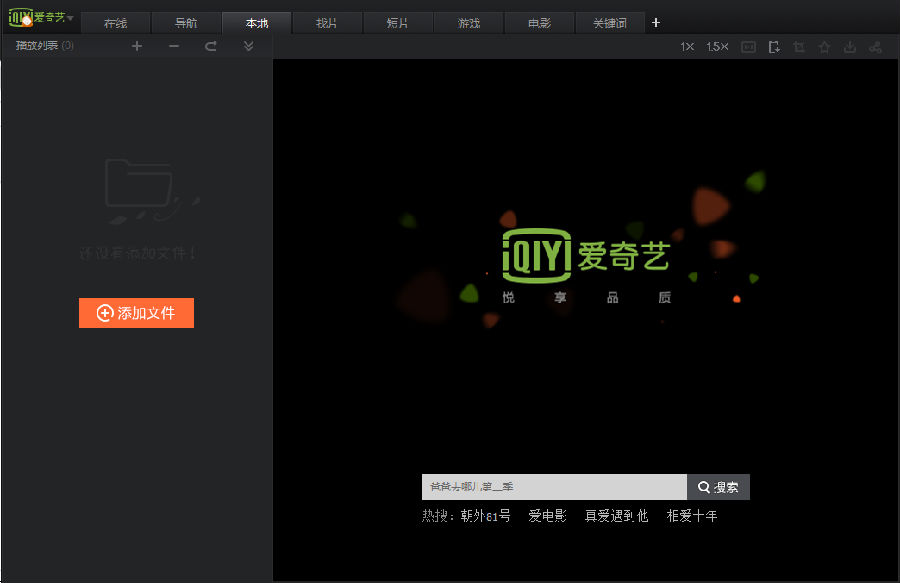Expand the playlist double-chevron down arrow

pos(248,46)
